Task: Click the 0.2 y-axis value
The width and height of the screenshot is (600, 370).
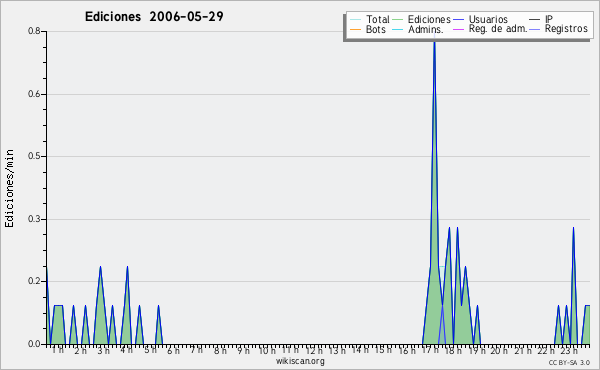Action: tap(34, 282)
